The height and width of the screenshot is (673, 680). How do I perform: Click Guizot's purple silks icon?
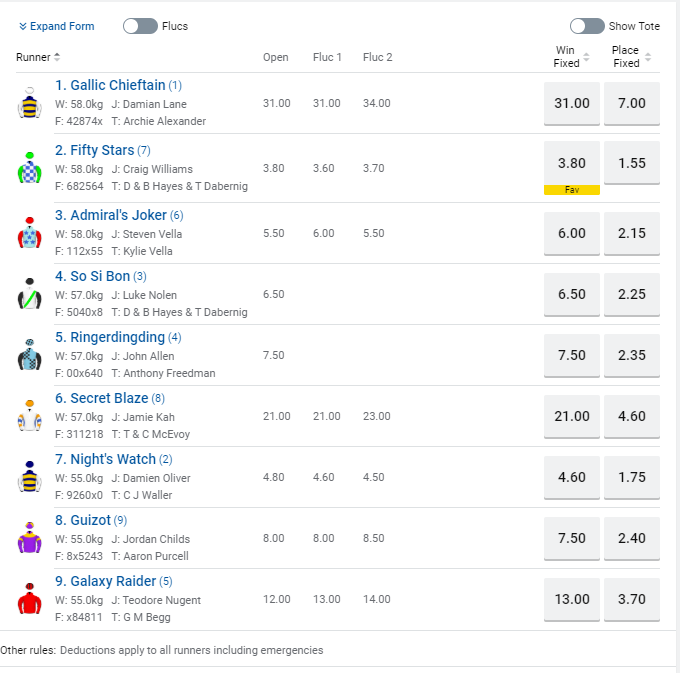[x=29, y=538]
